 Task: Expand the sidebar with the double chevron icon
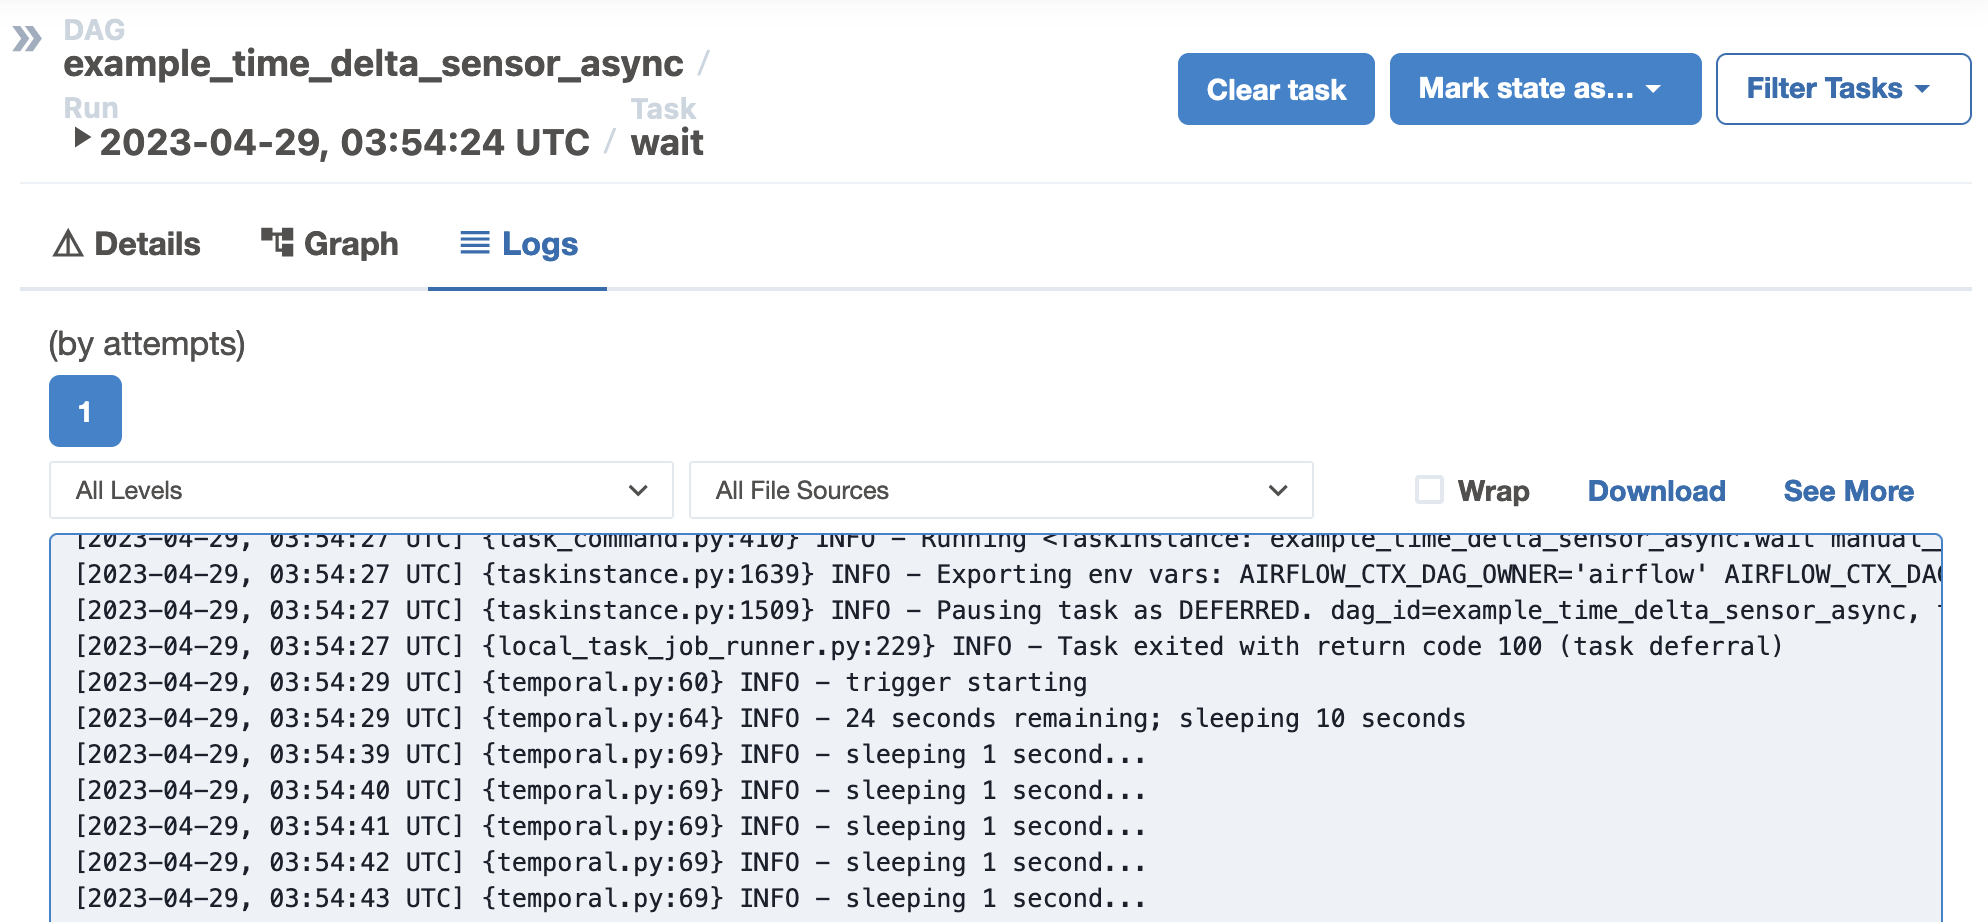tap(27, 40)
